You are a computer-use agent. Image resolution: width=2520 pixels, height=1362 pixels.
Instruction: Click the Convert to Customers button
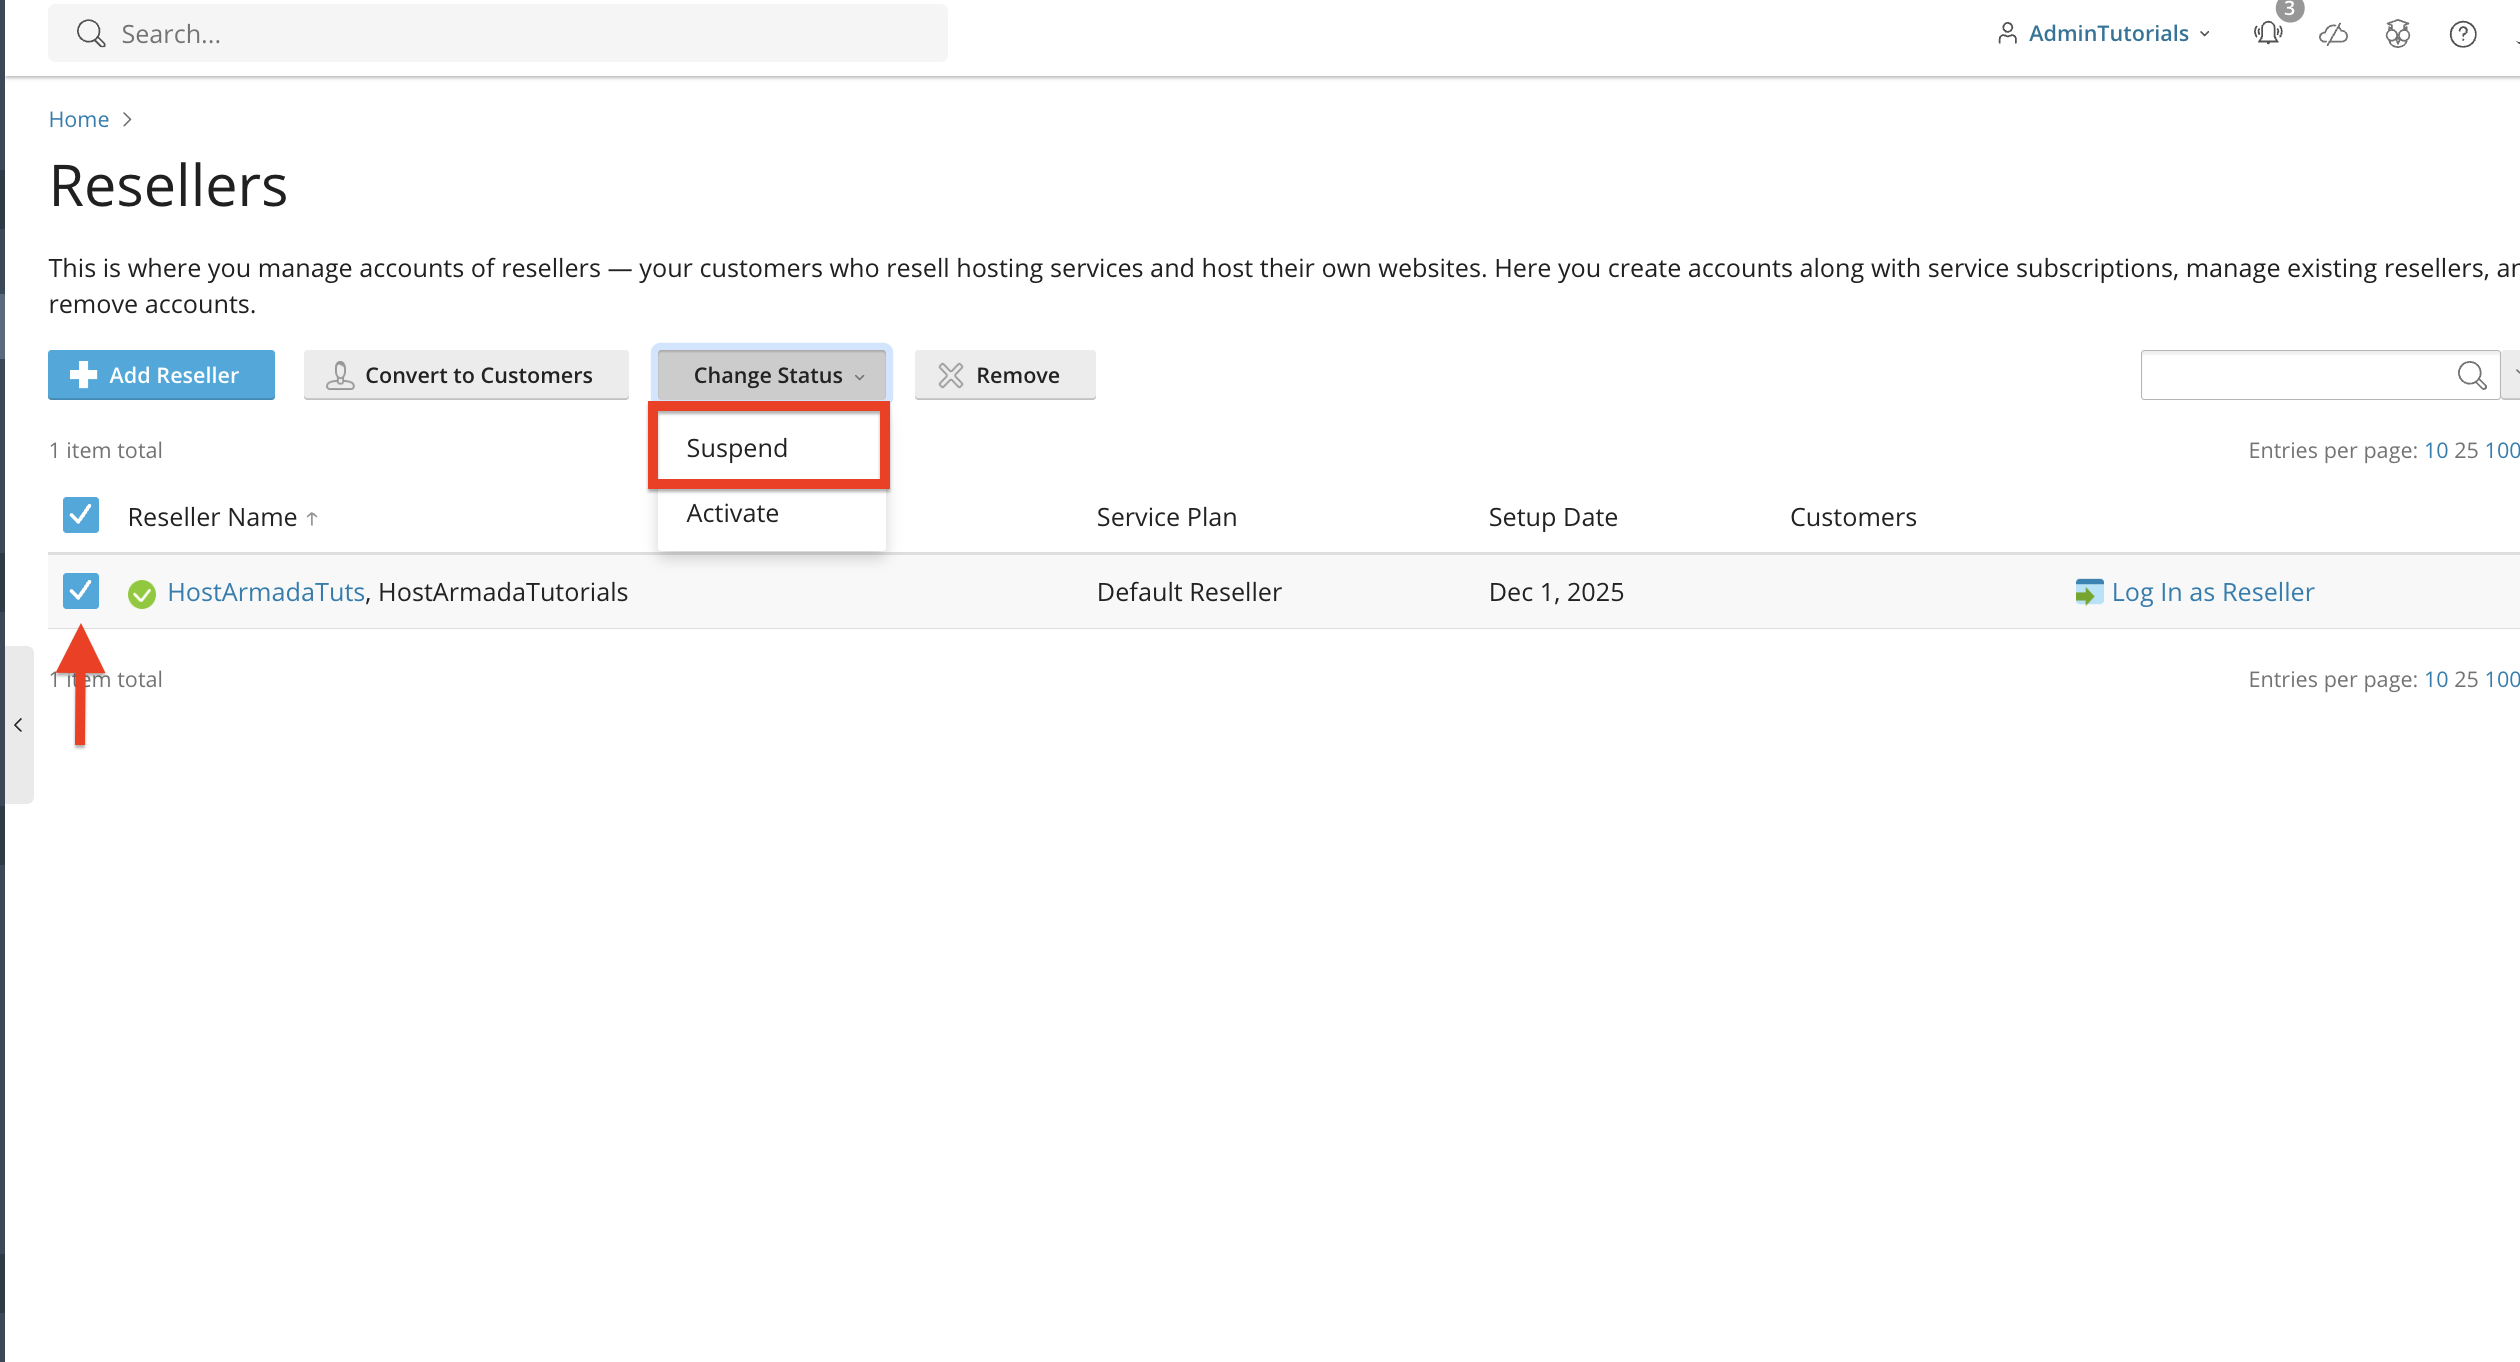point(466,375)
